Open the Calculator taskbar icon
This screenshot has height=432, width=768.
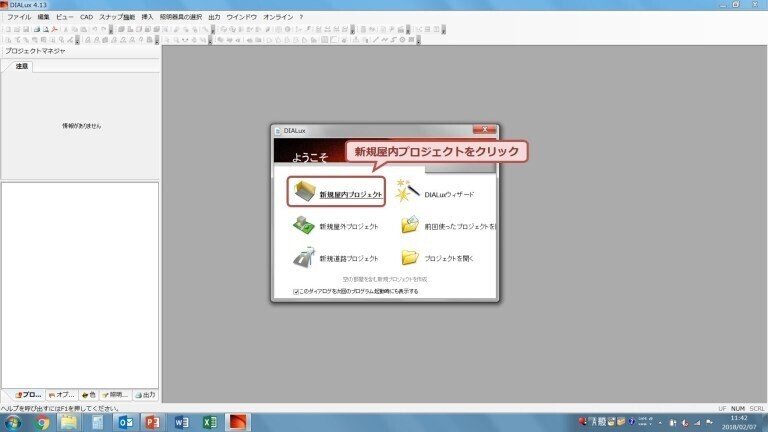(97, 422)
